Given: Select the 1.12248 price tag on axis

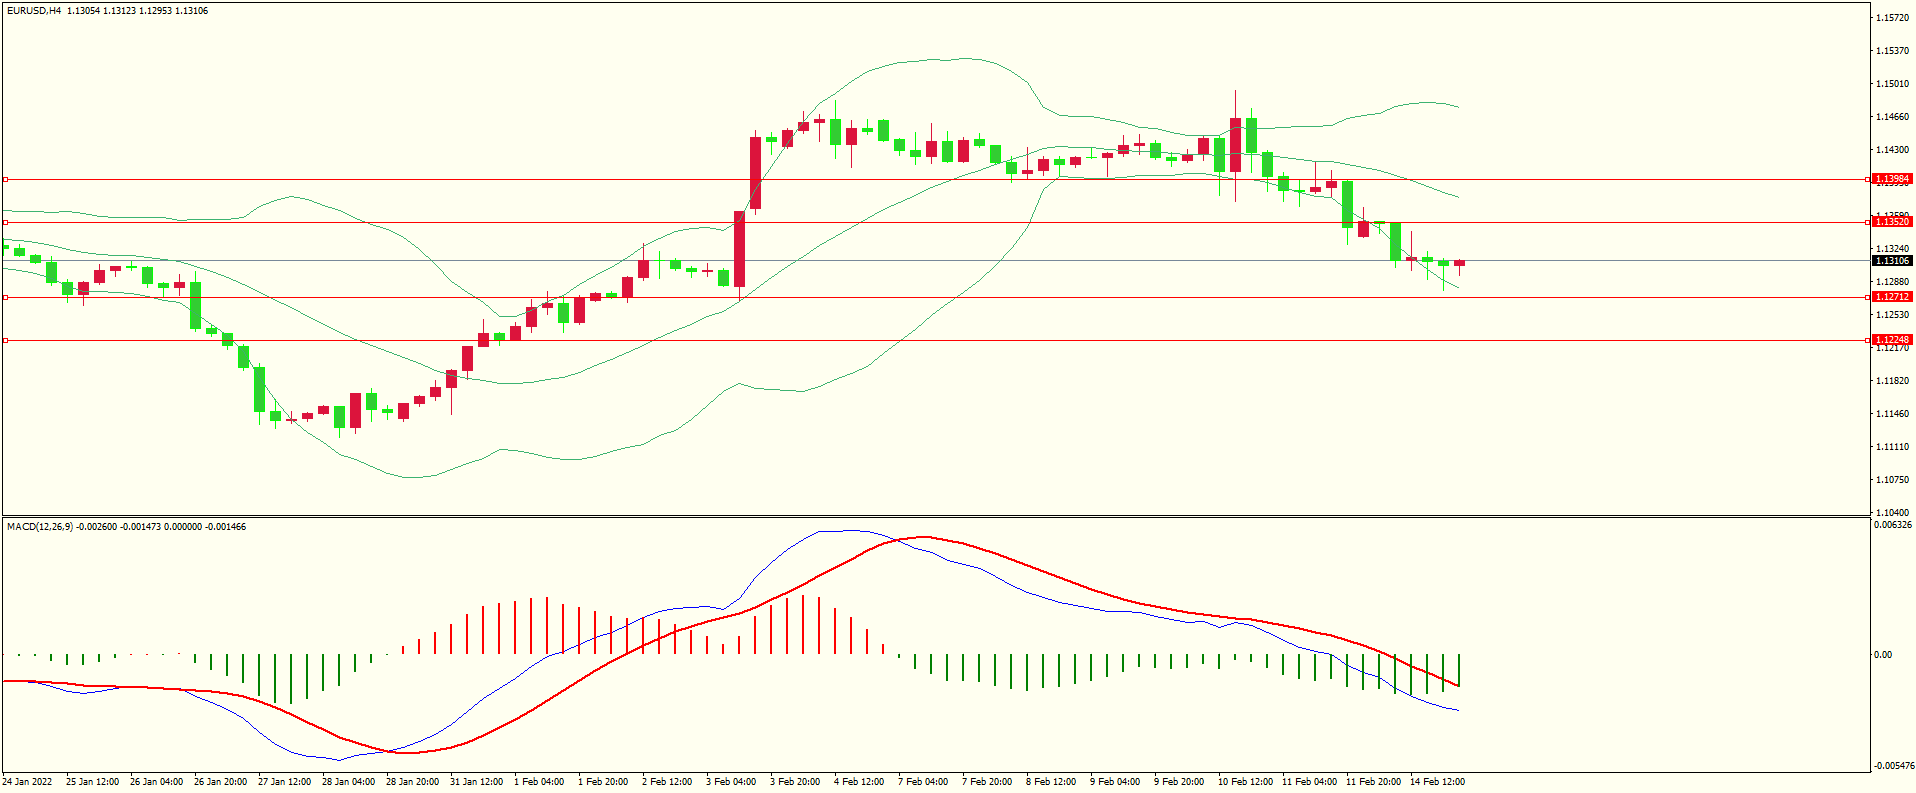Looking at the screenshot, I should pos(1891,340).
